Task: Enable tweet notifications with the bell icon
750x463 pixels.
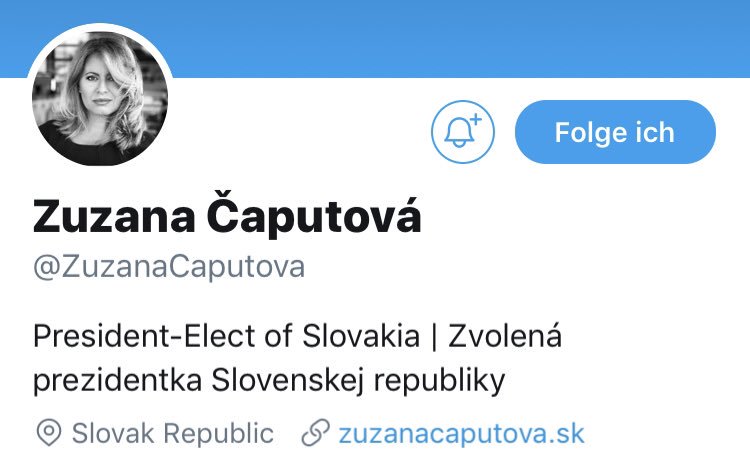Action: point(463,132)
